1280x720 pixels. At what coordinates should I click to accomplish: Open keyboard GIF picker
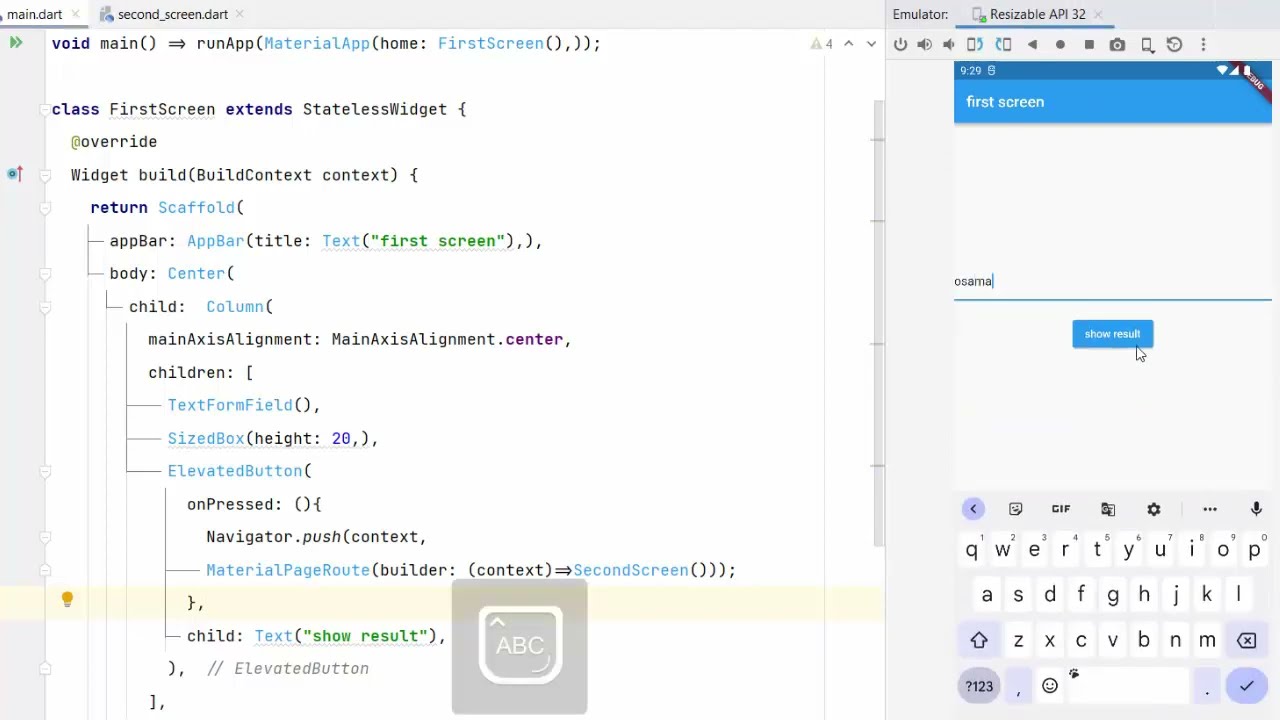pos(1061,509)
